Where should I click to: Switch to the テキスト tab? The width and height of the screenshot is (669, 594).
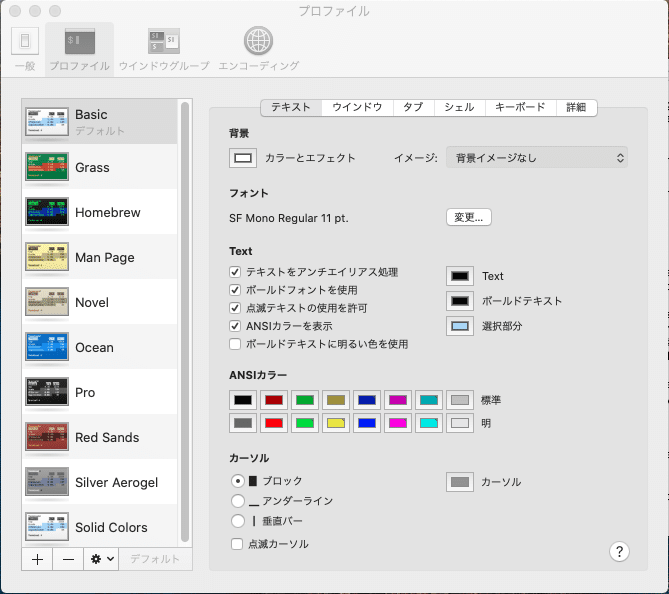pyautogui.click(x=291, y=107)
